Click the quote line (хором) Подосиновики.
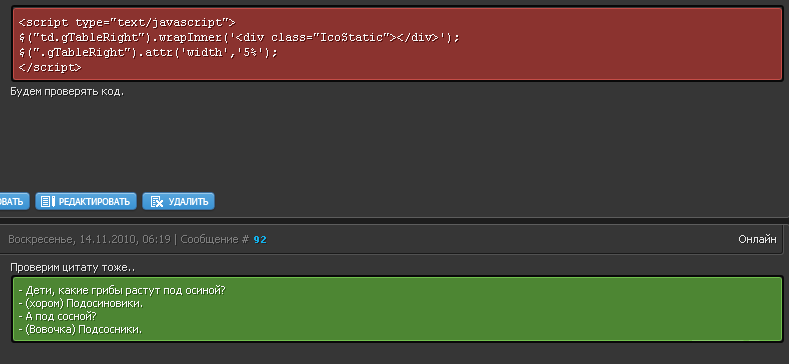This screenshot has width=789, height=364. click(81, 304)
